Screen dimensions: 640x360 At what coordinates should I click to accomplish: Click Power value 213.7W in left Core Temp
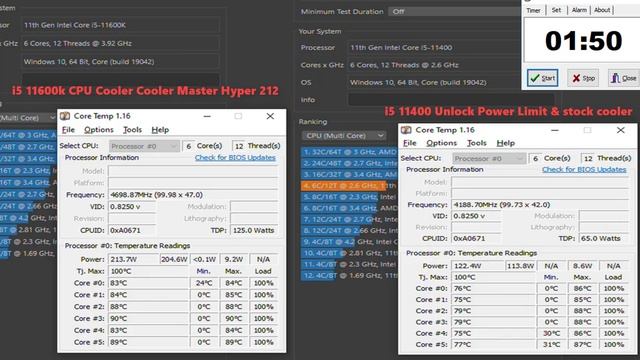click(133, 259)
